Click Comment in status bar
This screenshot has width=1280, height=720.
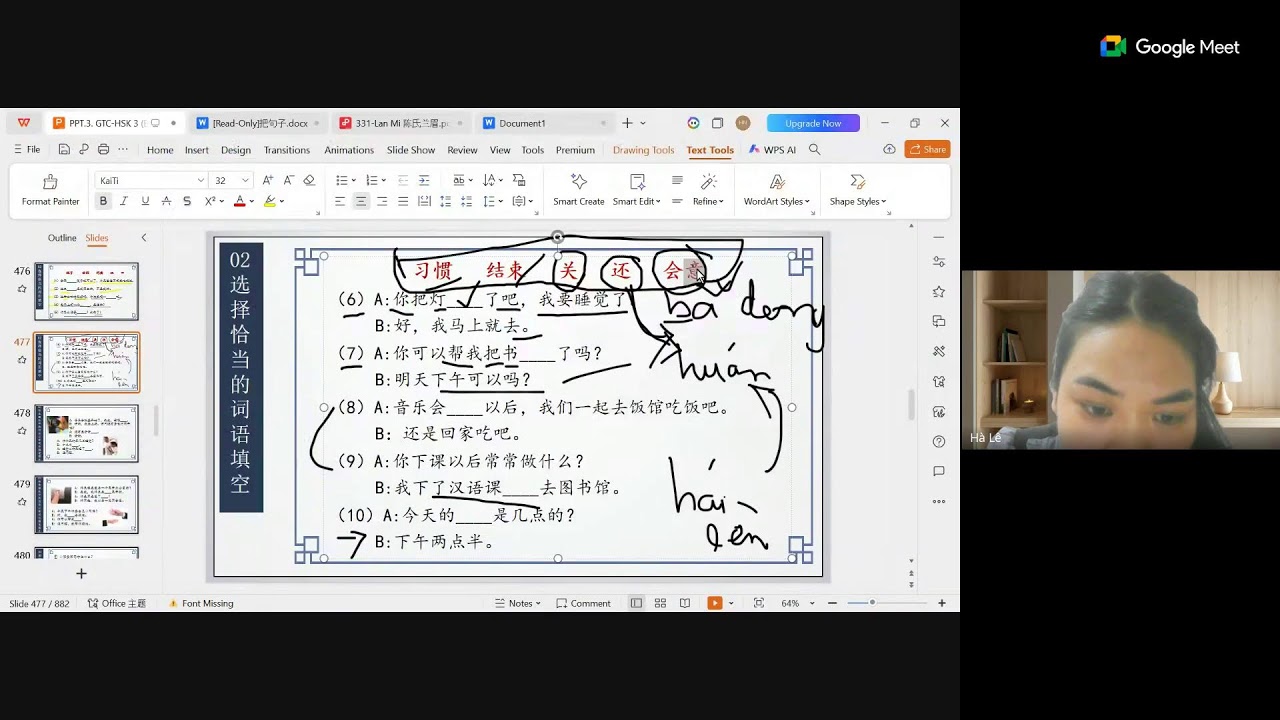(583, 603)
